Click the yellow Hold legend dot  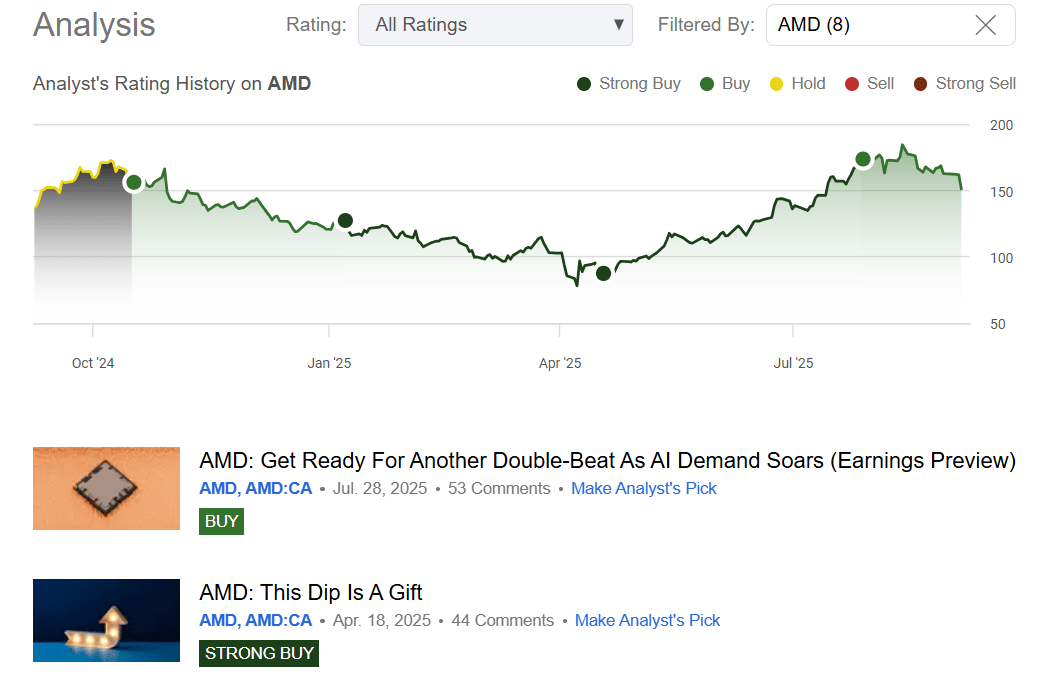(776, 84)
